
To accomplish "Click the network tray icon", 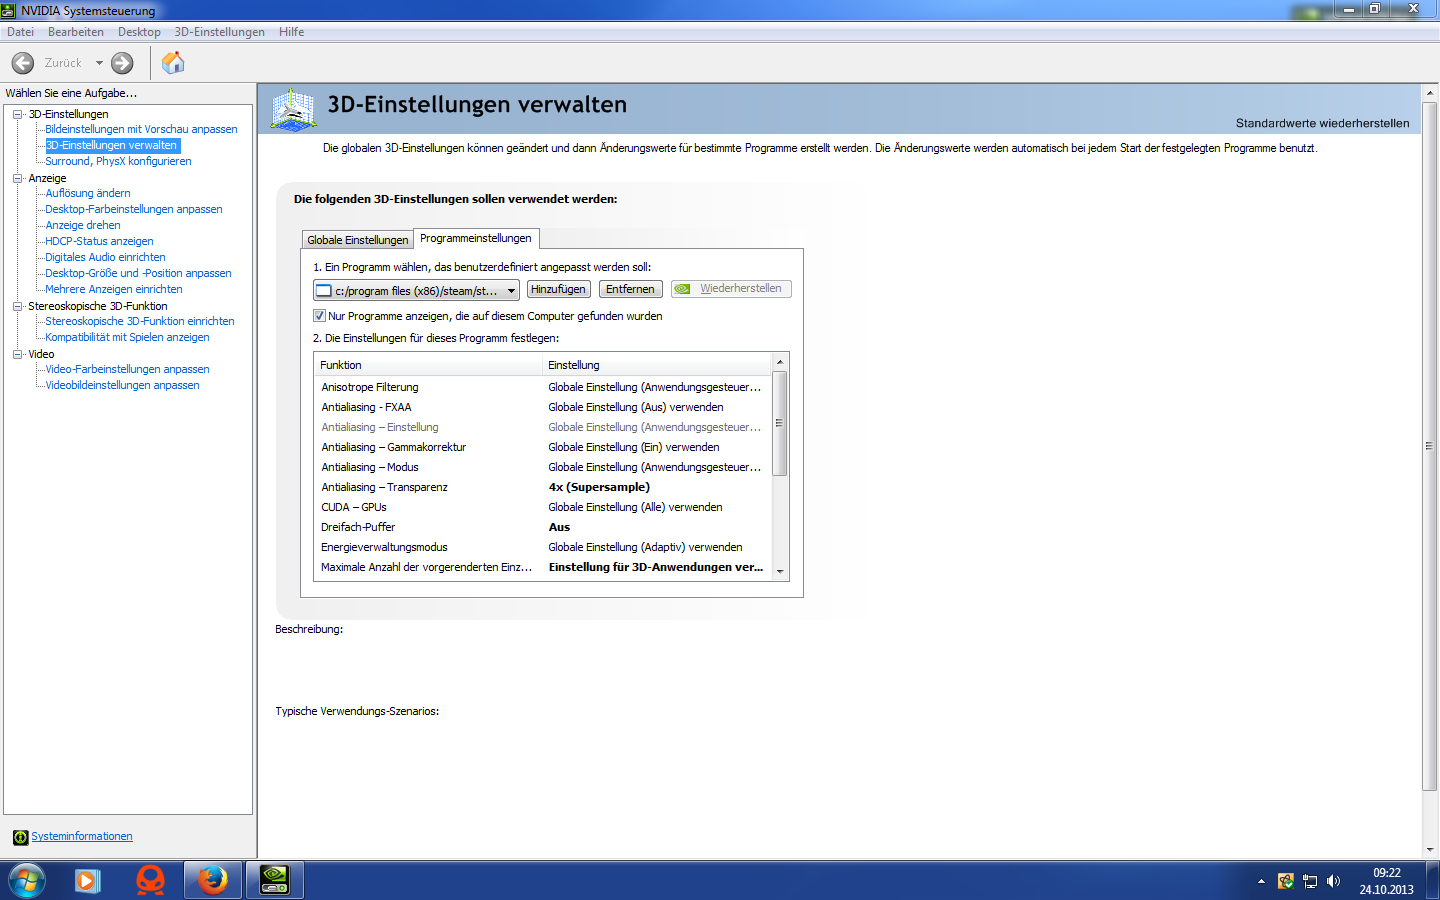I will pyautogui.click(x=1310, y=881).
